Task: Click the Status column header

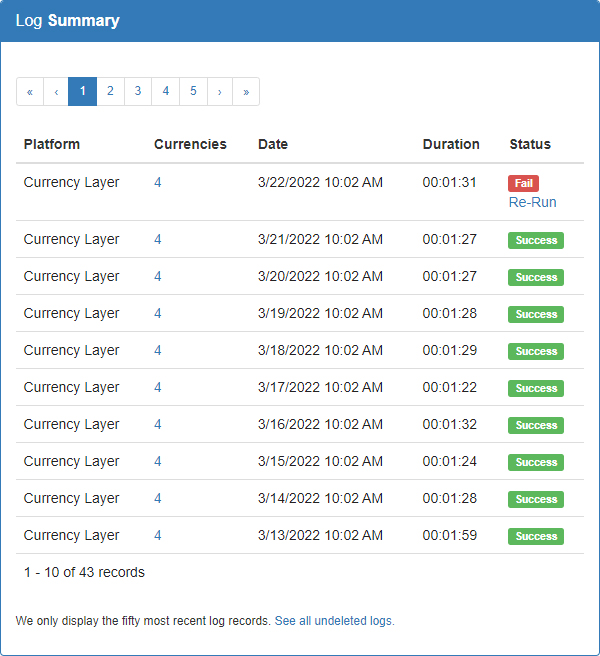Action: pos(530,144)
